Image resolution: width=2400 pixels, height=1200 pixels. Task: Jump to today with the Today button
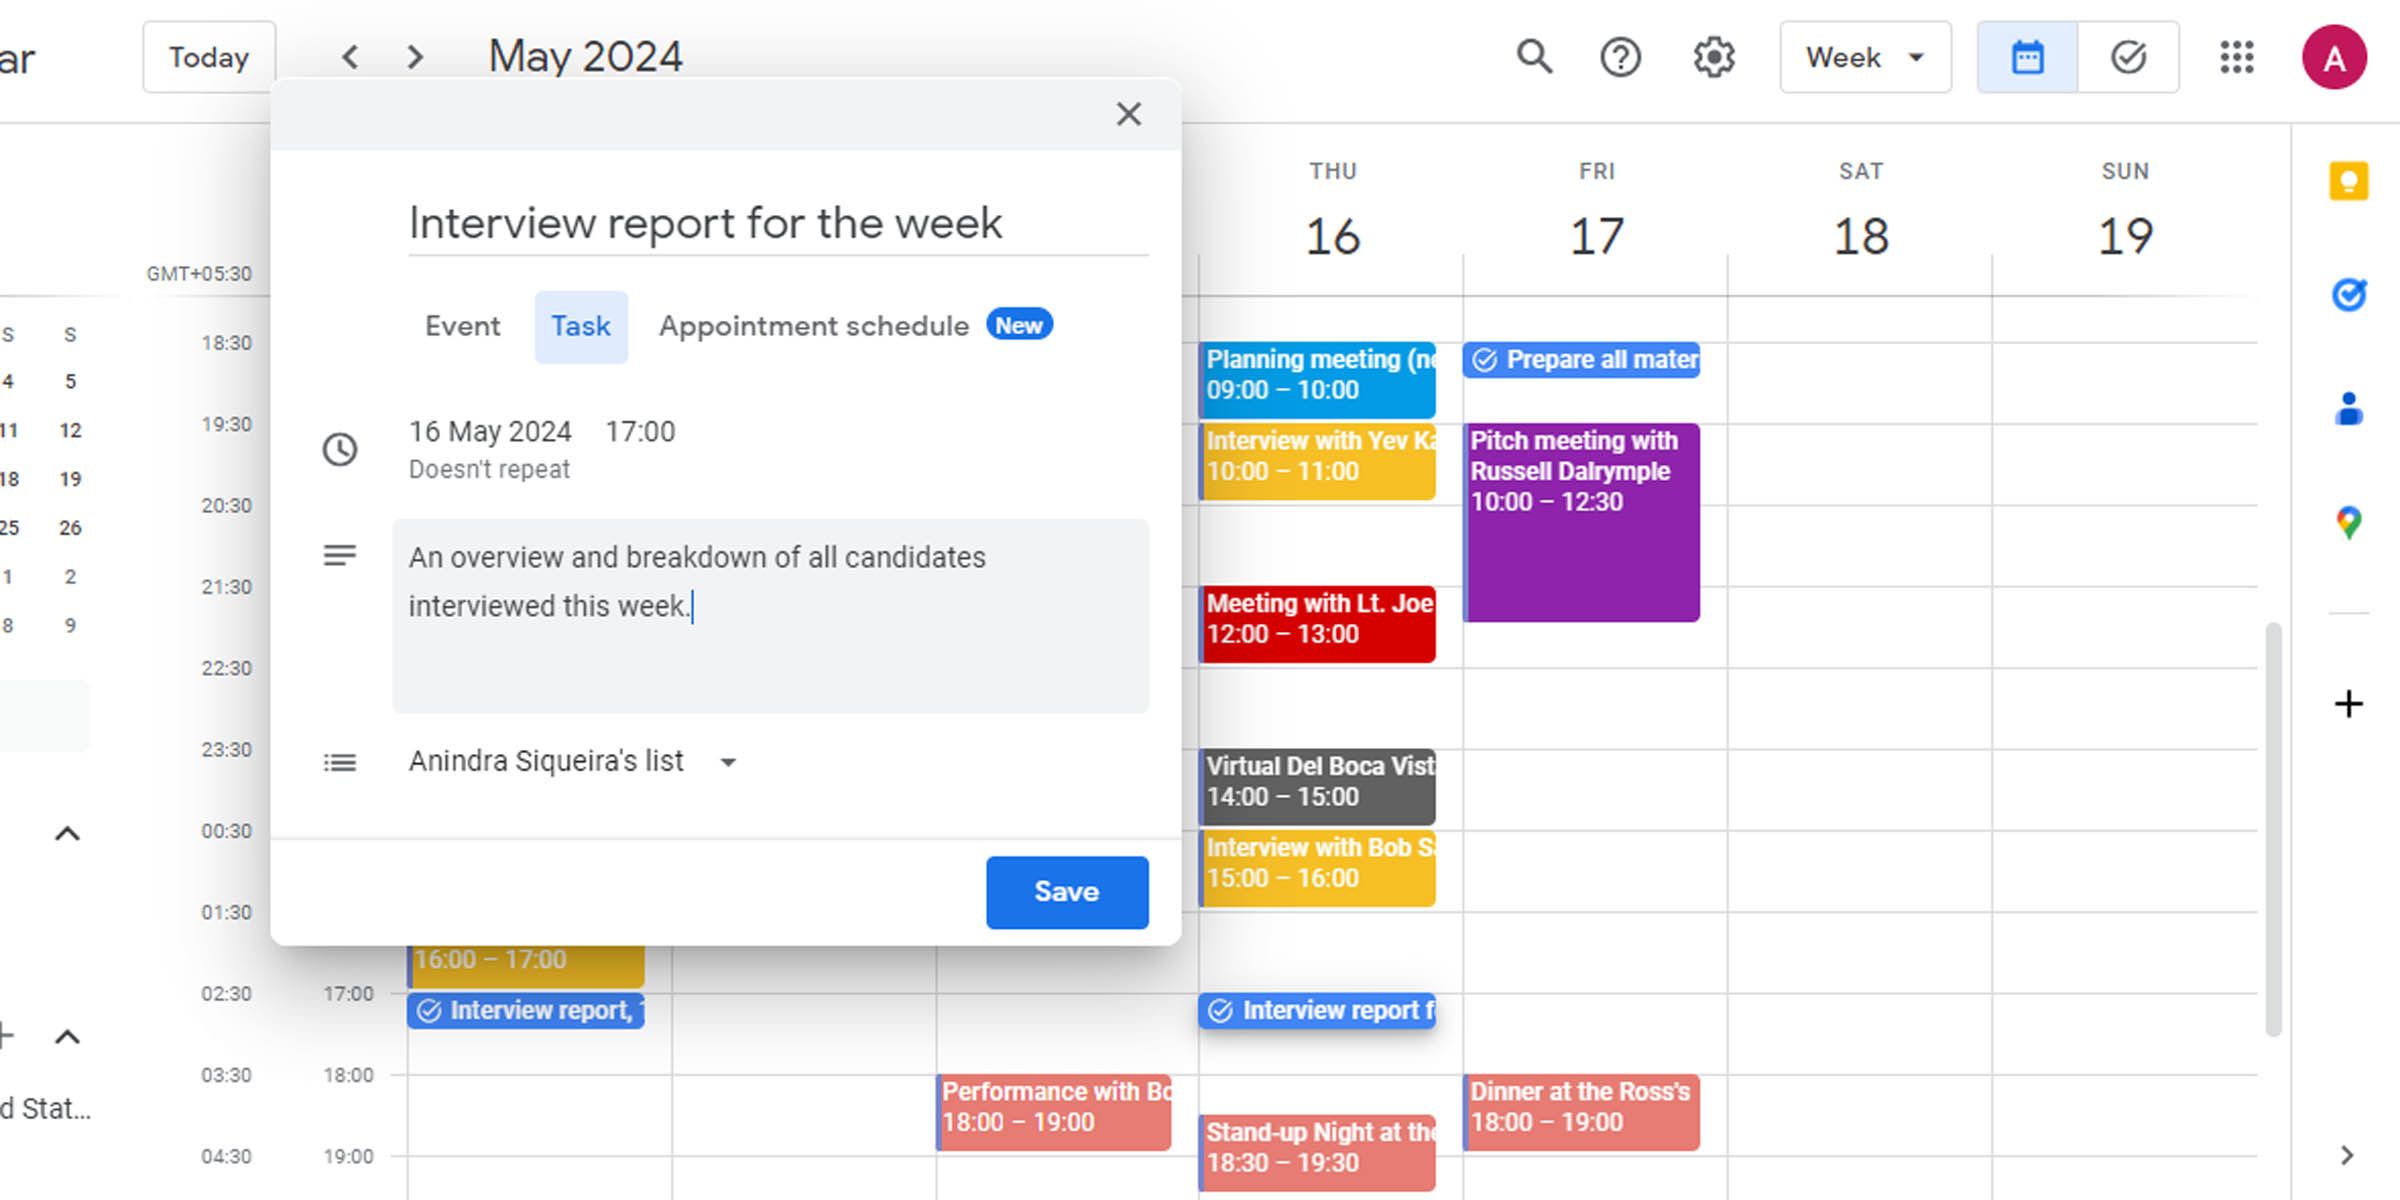[x=208, y=57]
